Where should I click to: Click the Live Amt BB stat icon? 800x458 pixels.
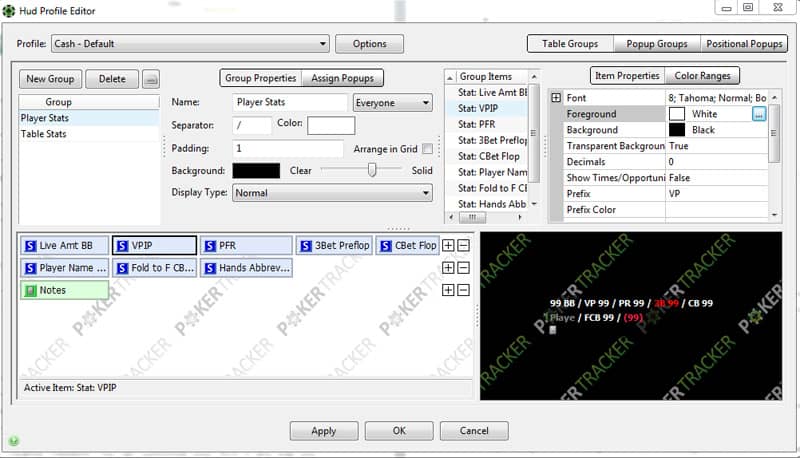[31, 246]
